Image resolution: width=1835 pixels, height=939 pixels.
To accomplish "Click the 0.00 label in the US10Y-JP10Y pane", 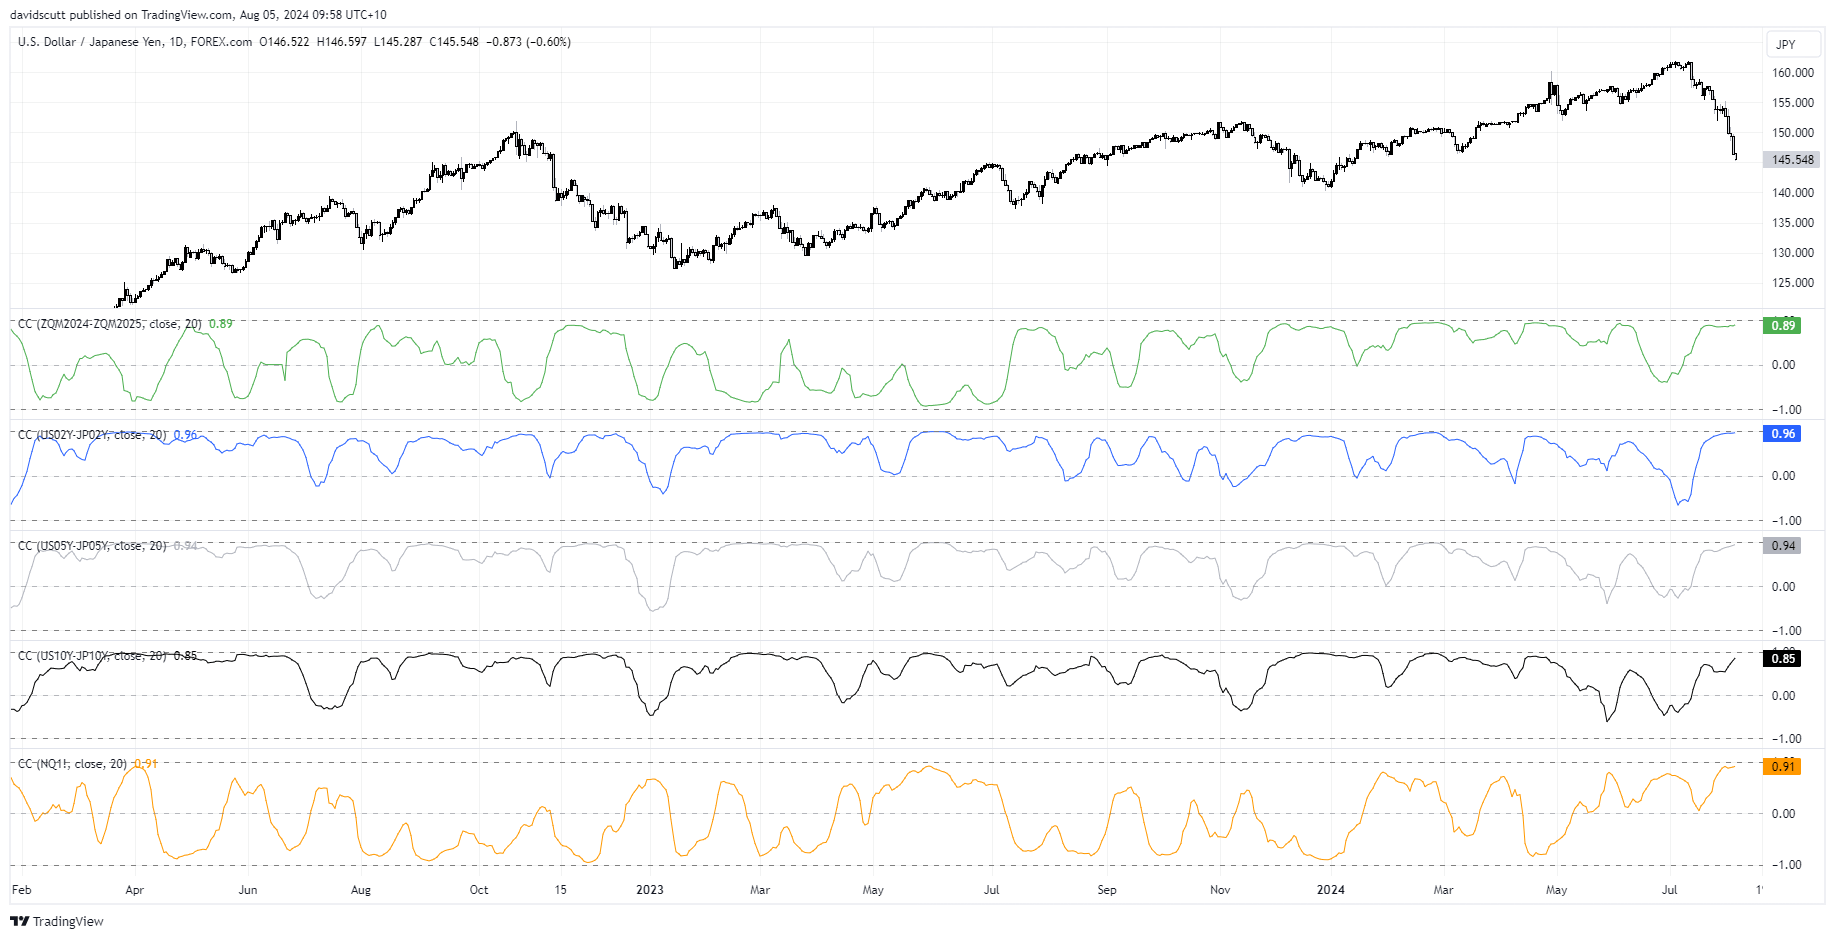I will pos(1784,696).
